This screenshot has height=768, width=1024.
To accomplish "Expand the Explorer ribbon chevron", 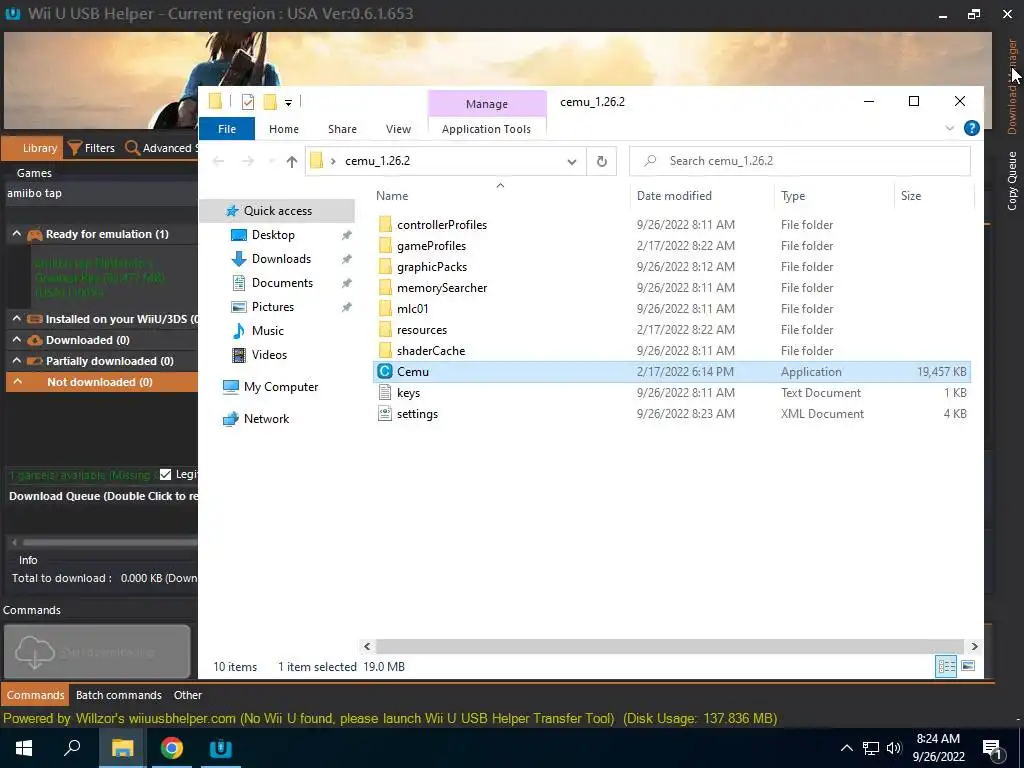I will click(x=950, y=128).
